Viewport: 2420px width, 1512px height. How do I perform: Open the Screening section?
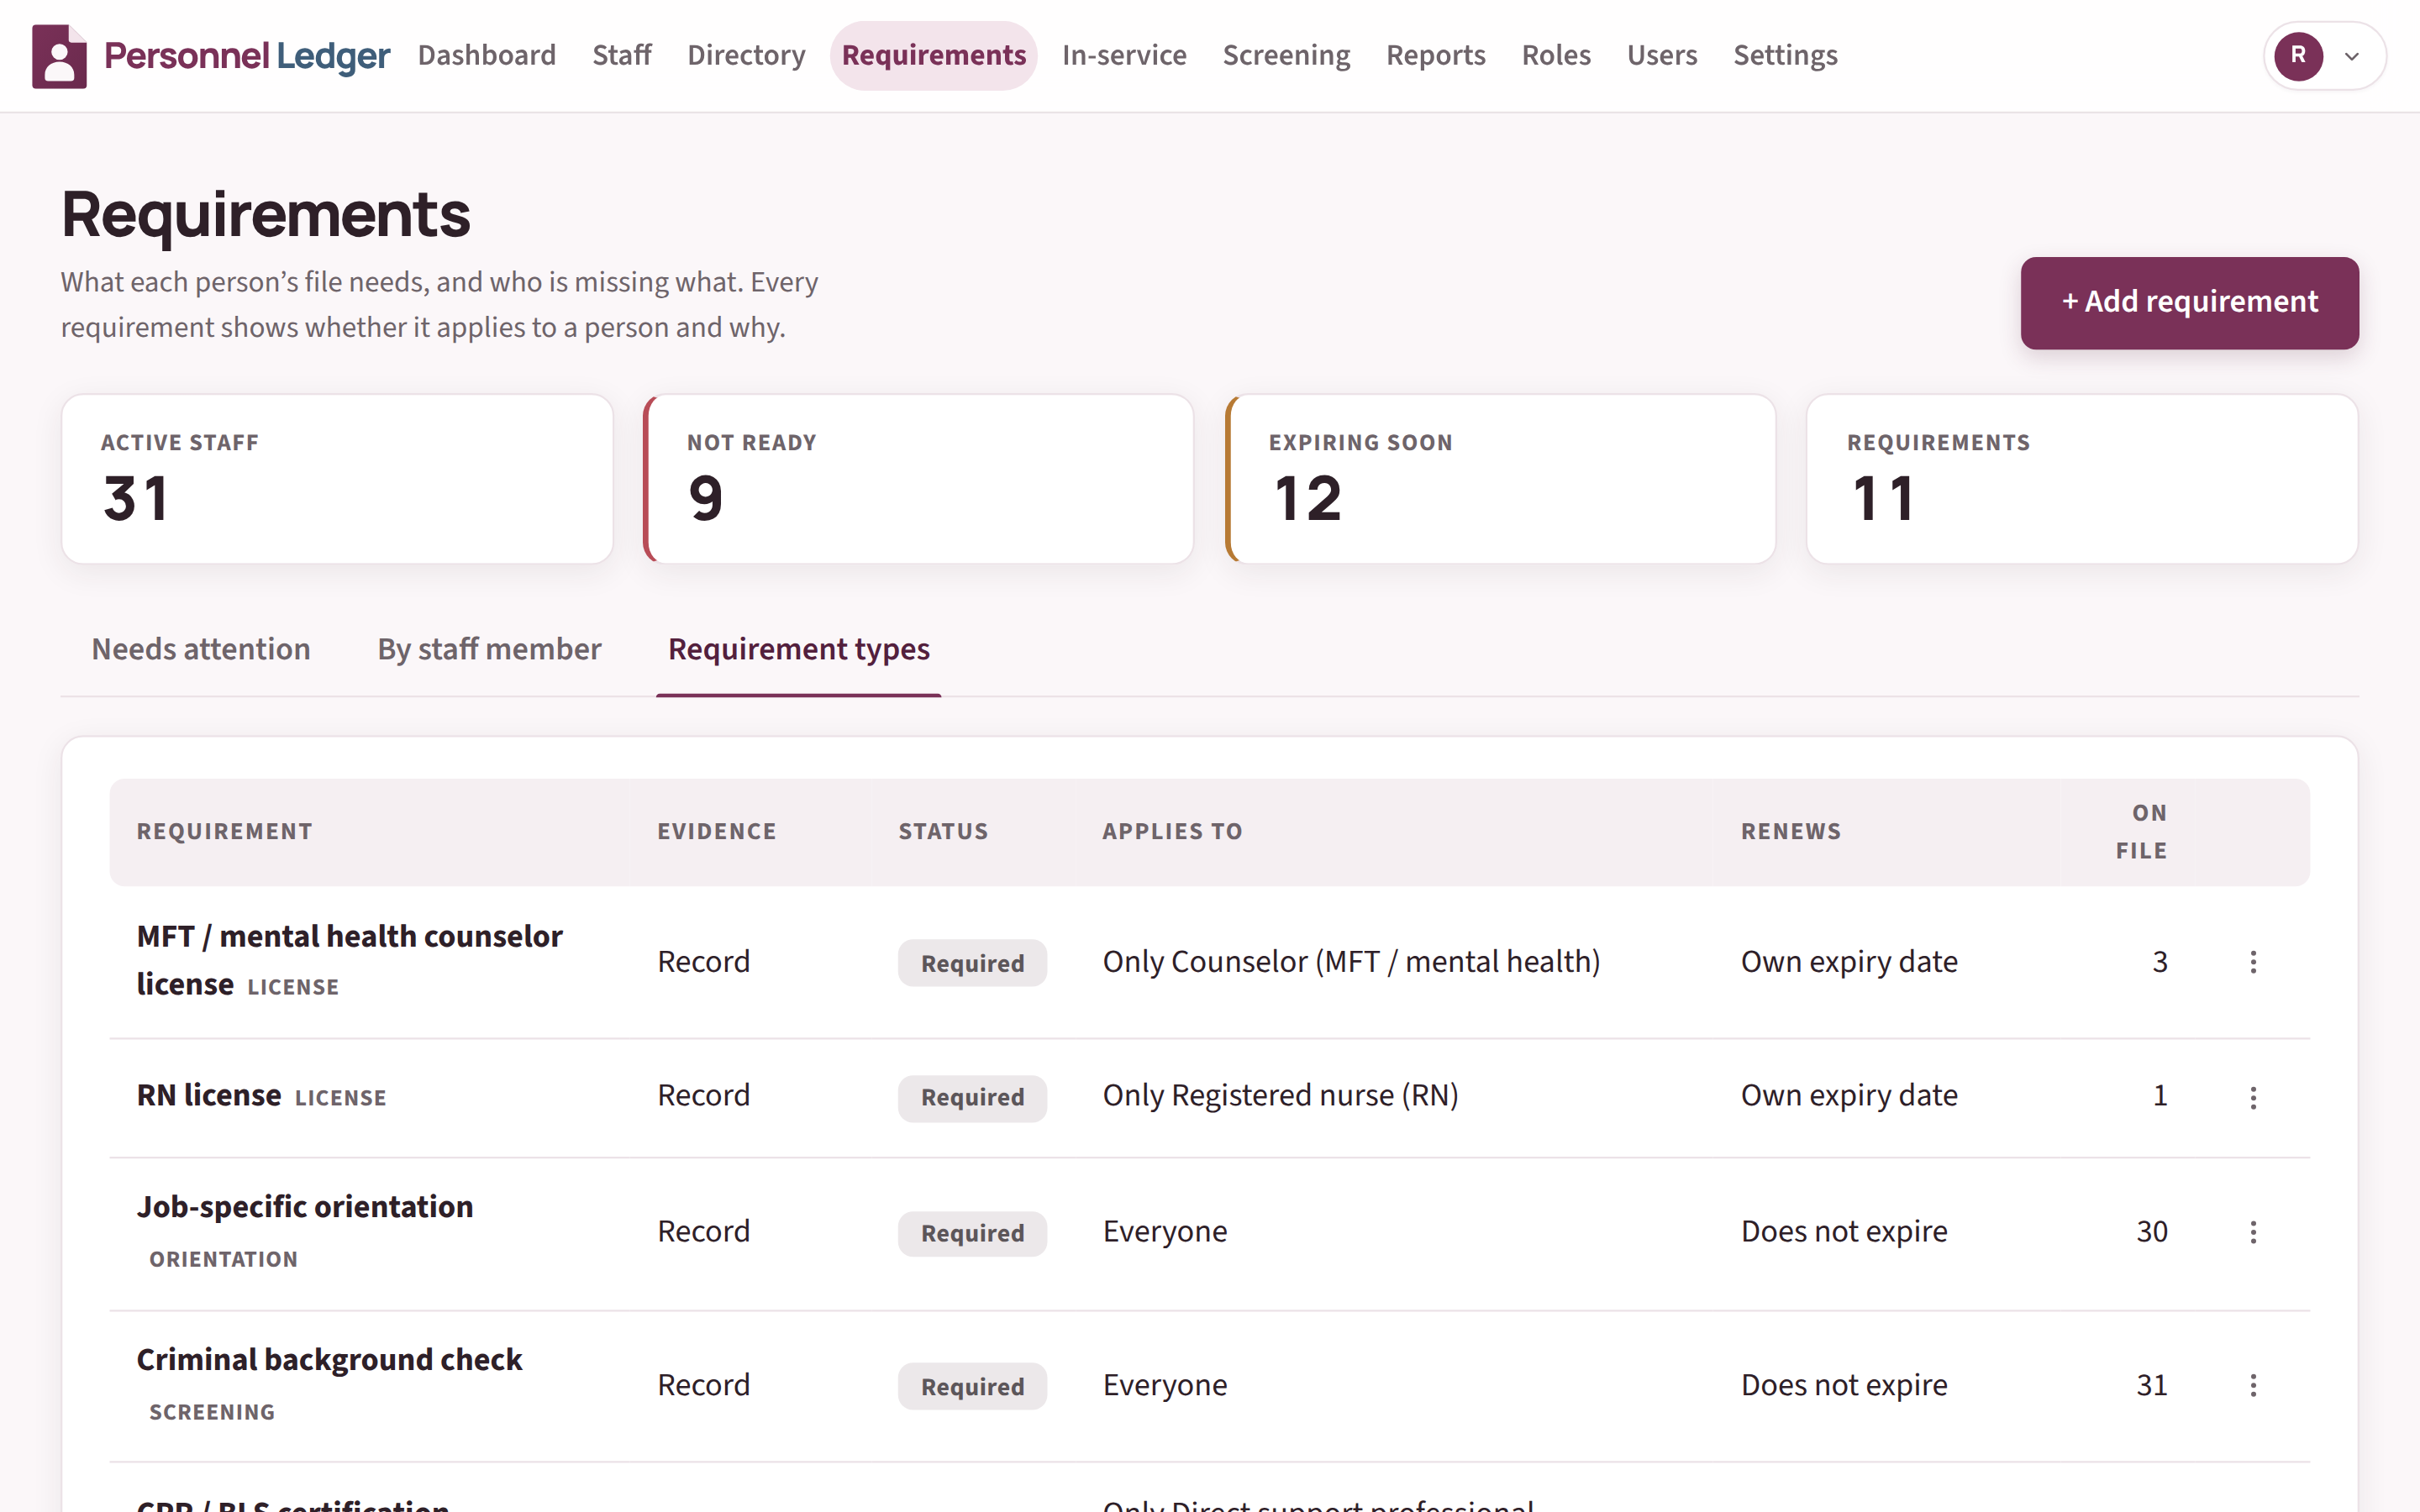click(x=1286, y=55)
